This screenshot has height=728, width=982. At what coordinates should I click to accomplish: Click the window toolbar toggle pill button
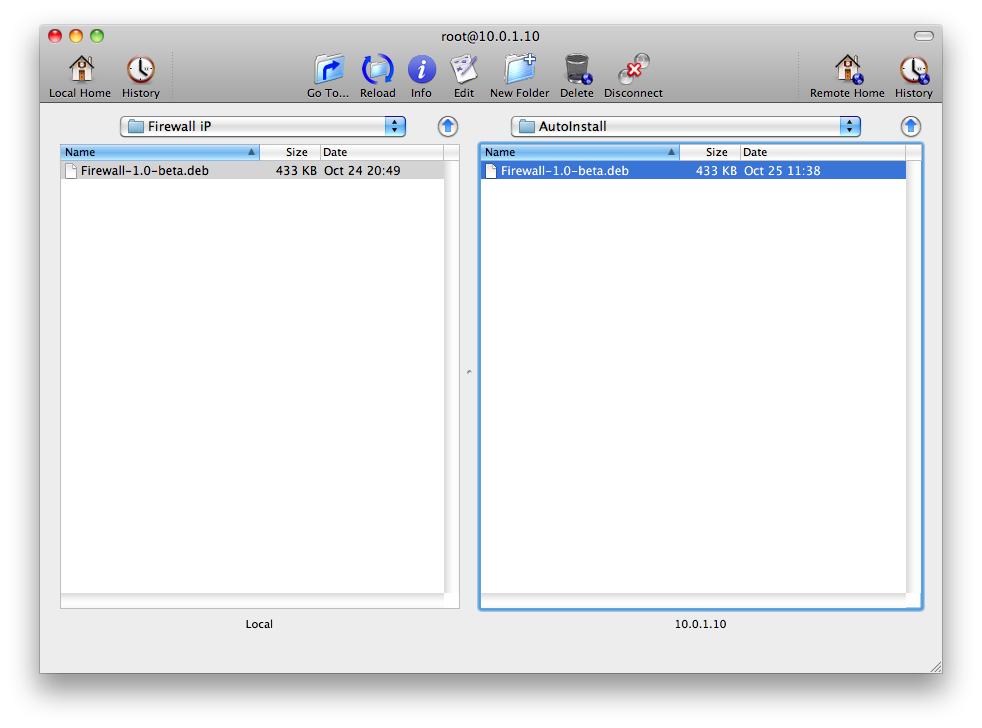[923, 36]
